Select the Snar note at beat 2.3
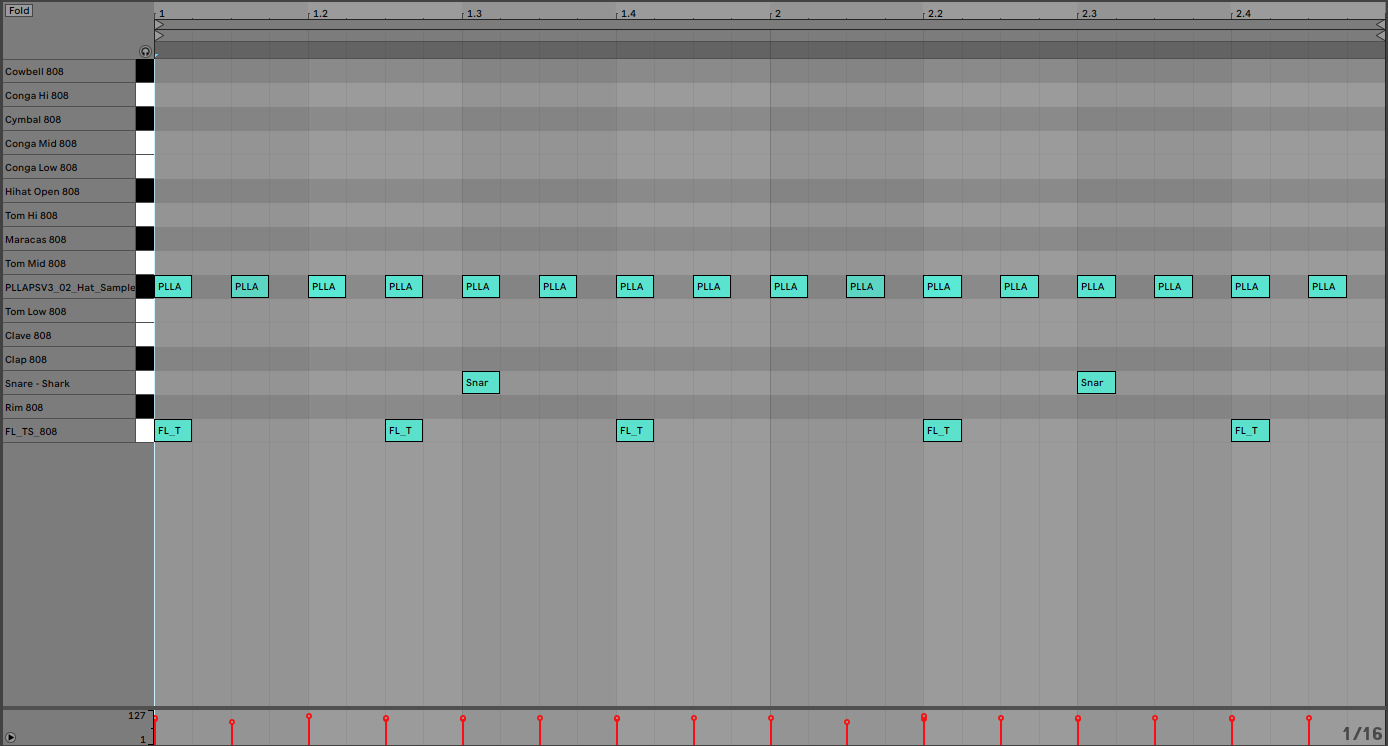The height and width of the screenshot is (746, 1388). [1096, 382]
